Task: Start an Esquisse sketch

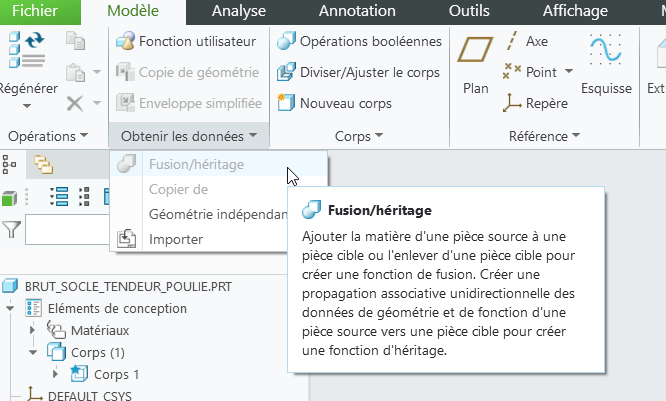Action: tap(606, 62)
